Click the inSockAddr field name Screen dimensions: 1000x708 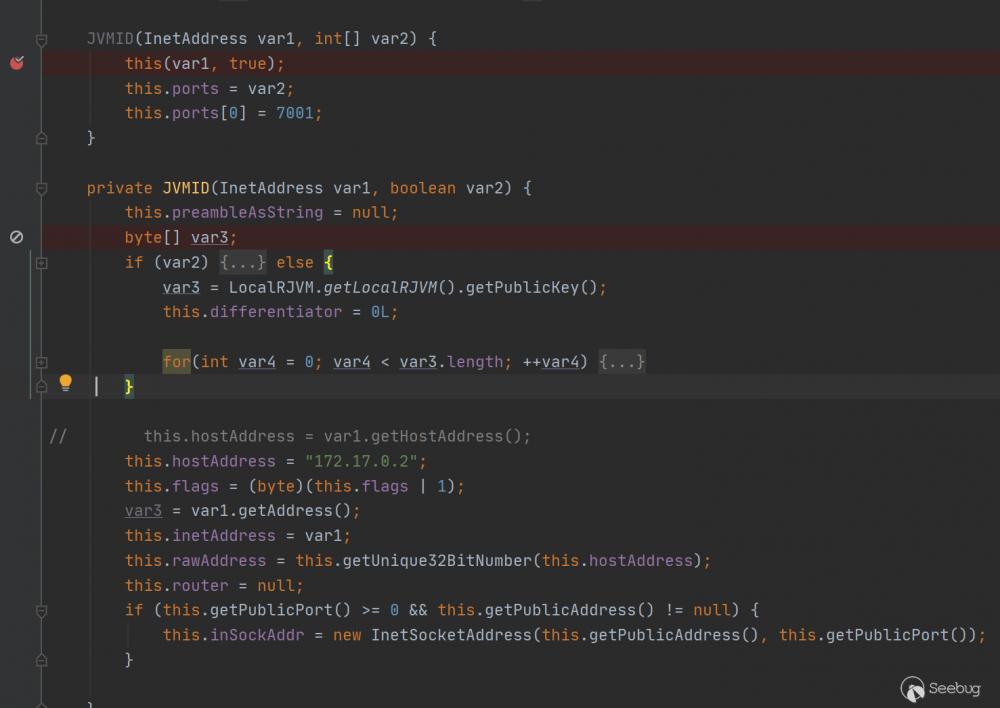256,635
